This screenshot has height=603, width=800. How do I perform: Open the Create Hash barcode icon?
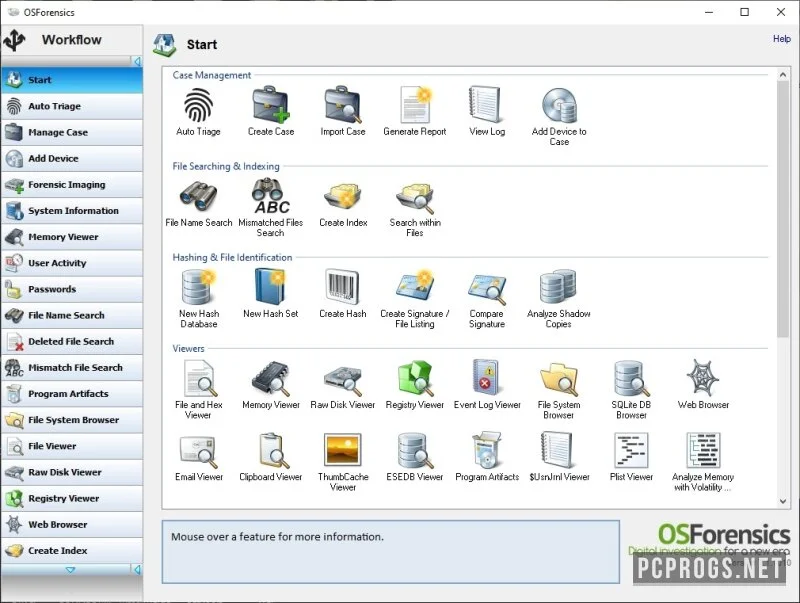[x=342, y=286]
